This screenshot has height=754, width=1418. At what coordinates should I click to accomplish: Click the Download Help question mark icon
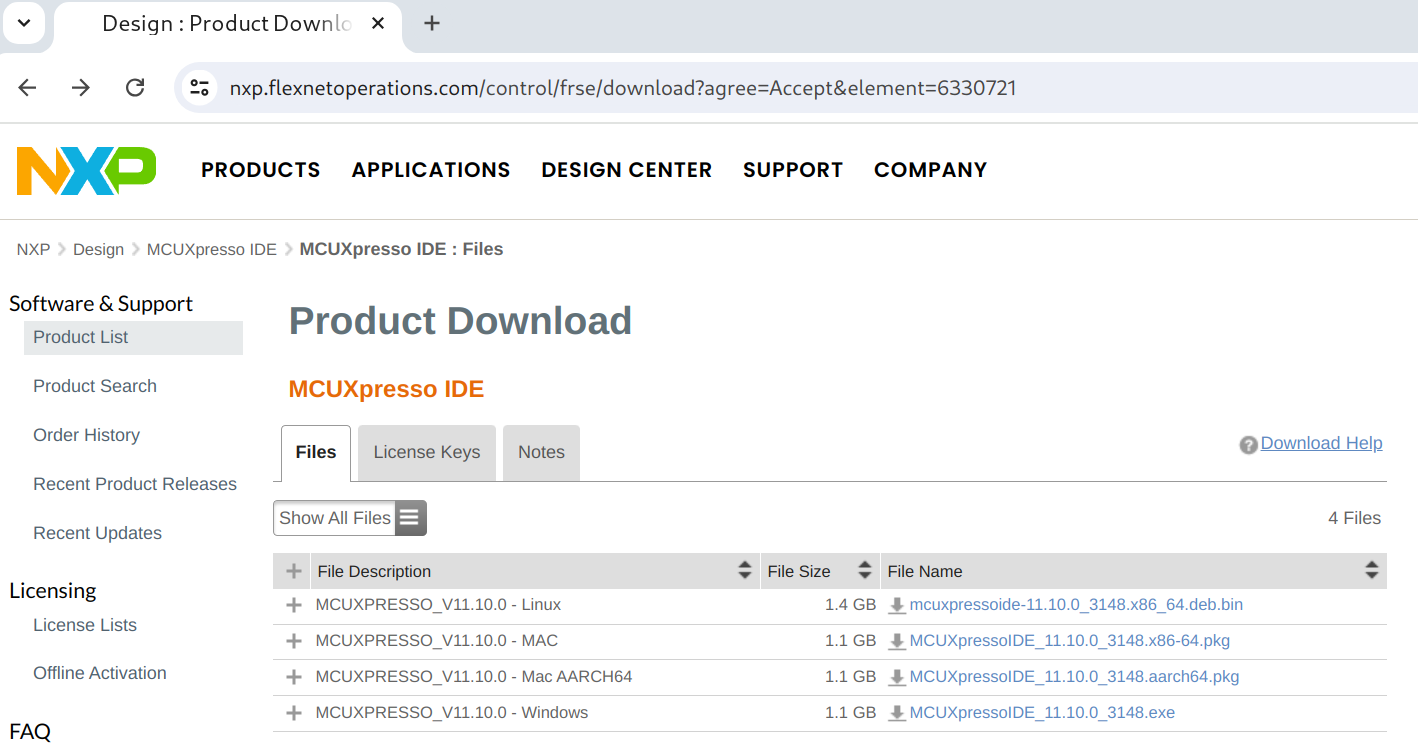[x=1248, y=445]
